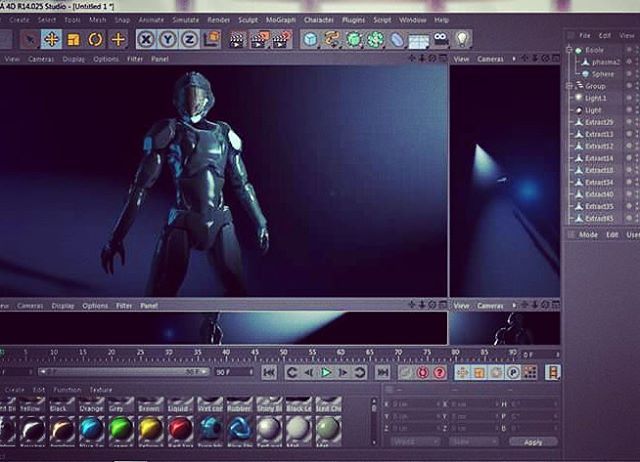
Task: Click the dotted PLA key icon
Action: click(x=530, y=372)
